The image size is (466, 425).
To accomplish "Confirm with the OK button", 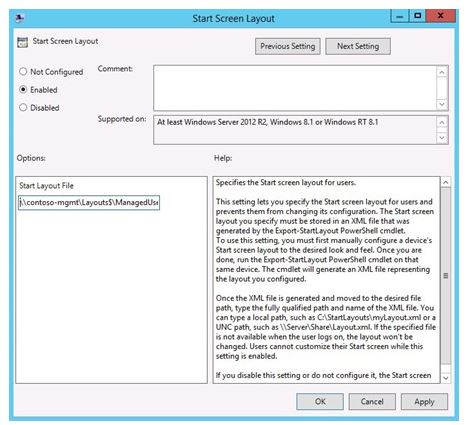I will (320, 401).
